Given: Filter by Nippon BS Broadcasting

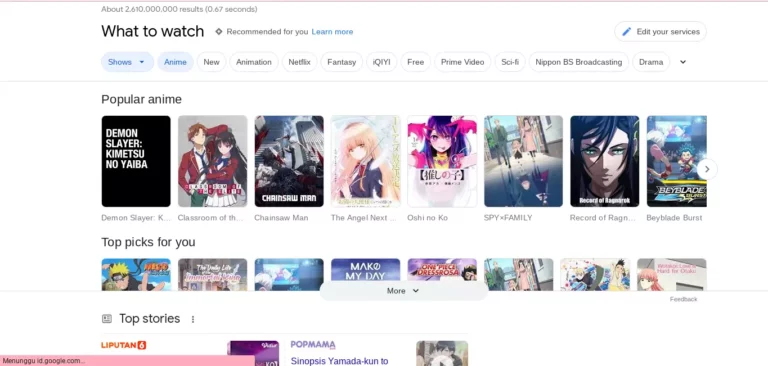Looking at the screenshot, I should point(578,62).
